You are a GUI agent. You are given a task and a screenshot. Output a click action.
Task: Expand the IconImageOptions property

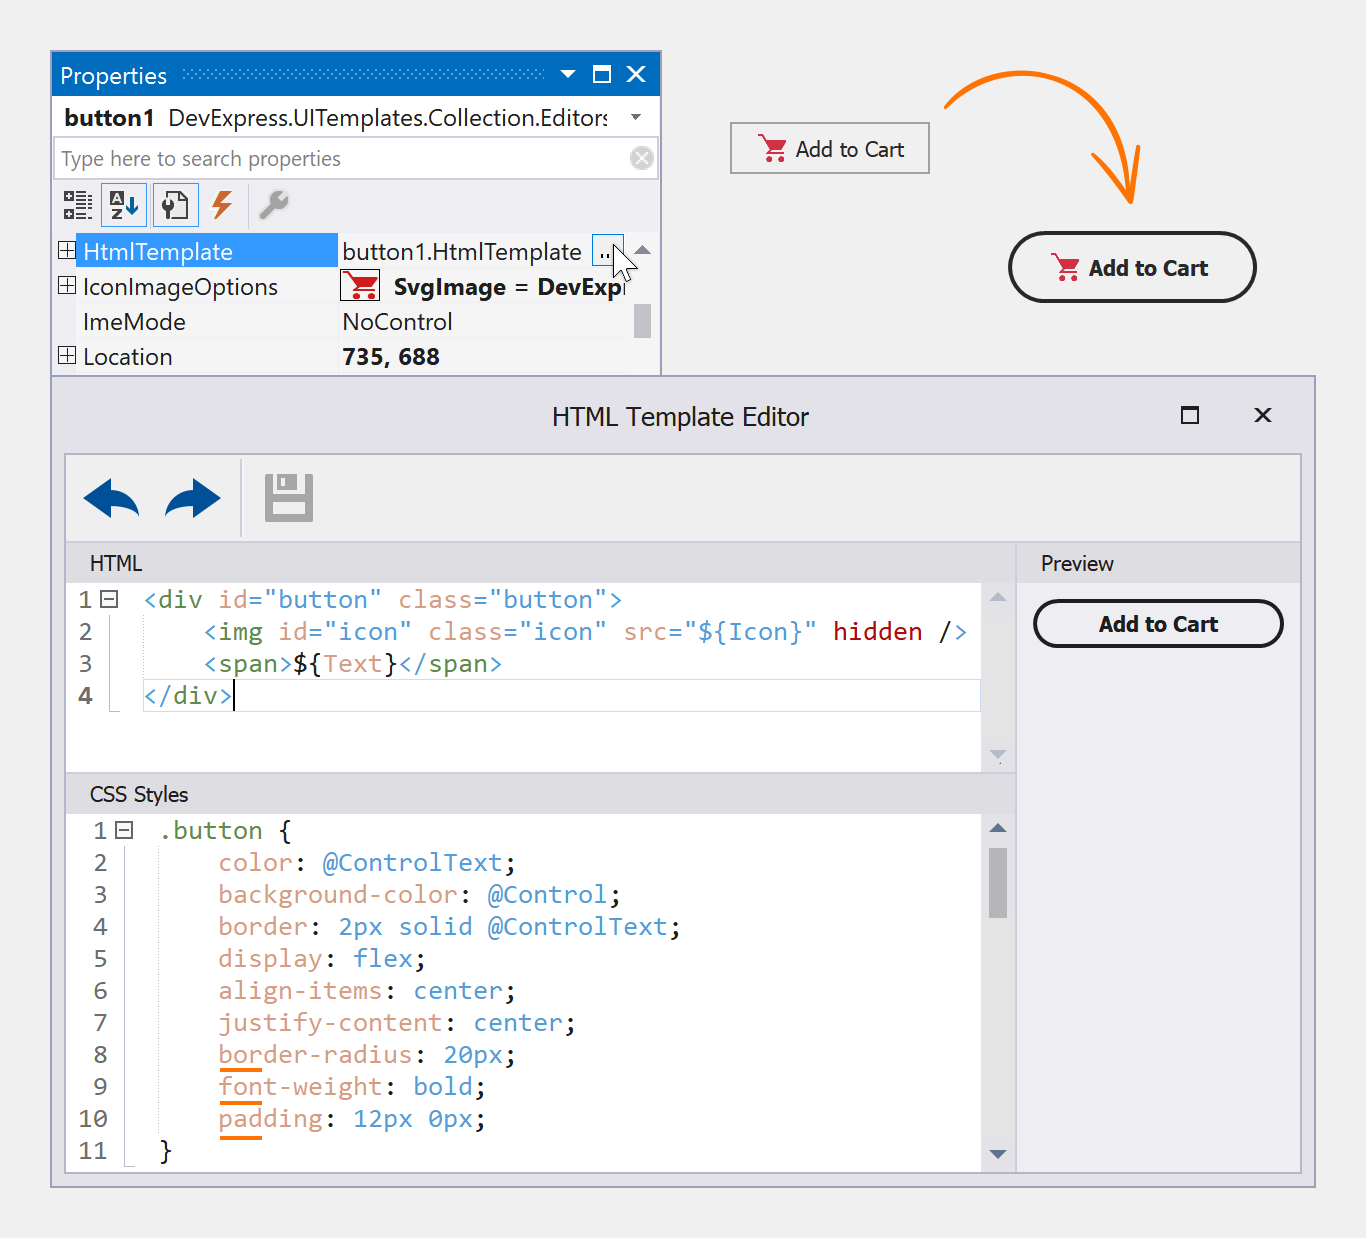point(67,286)
